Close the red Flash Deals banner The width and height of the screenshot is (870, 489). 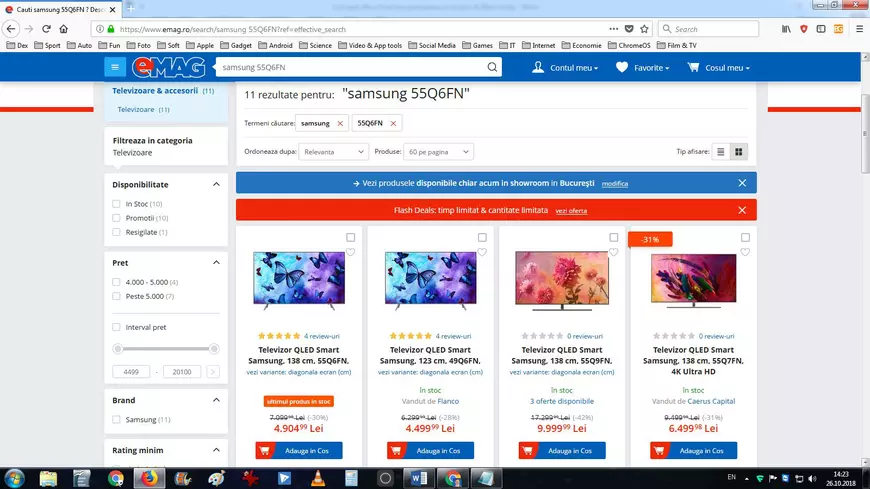742,210
